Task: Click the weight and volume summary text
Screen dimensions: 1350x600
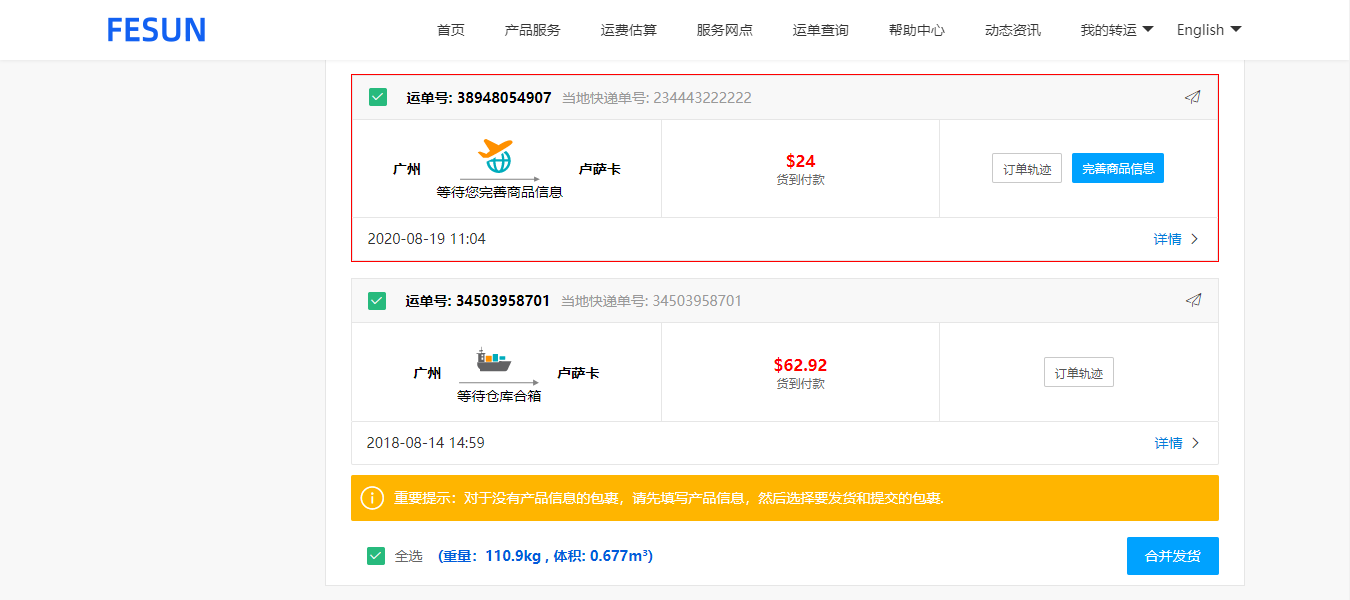Action: click(x=546, y=556)
